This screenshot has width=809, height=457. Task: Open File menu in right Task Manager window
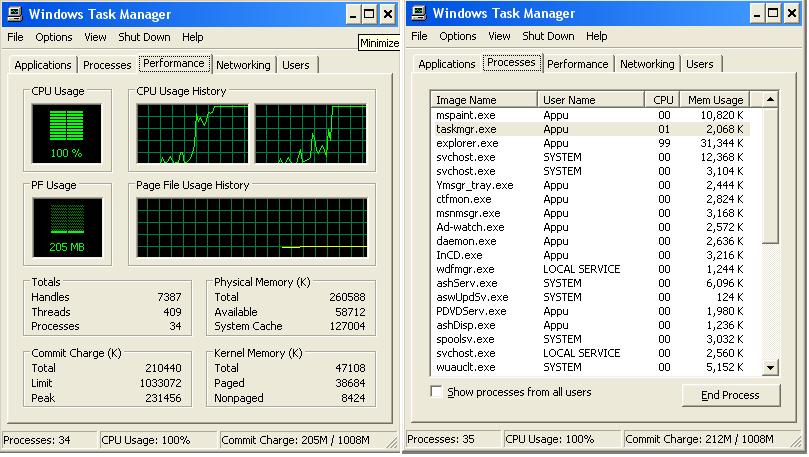(419, 36)
